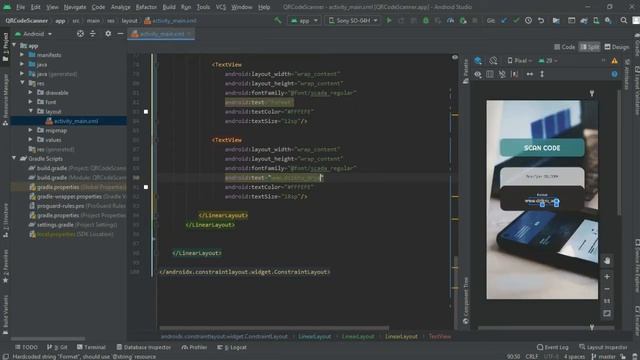The width and height of the screenshot is (640, 360).
Task: Open the Layout Inspector
Action: [x=603, y=347]
